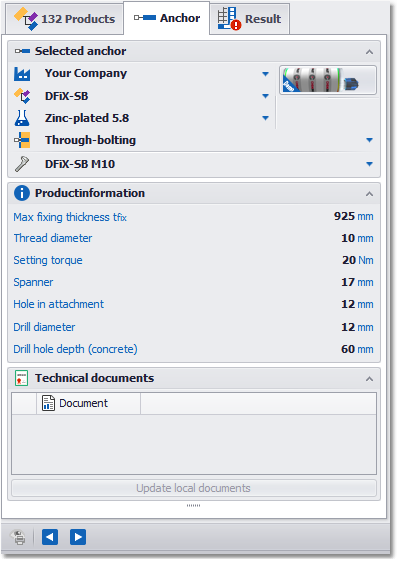This screenshot has width=397, height=561.
Task: Click the factory icon beside Your Company
Action: coord(22,74)
